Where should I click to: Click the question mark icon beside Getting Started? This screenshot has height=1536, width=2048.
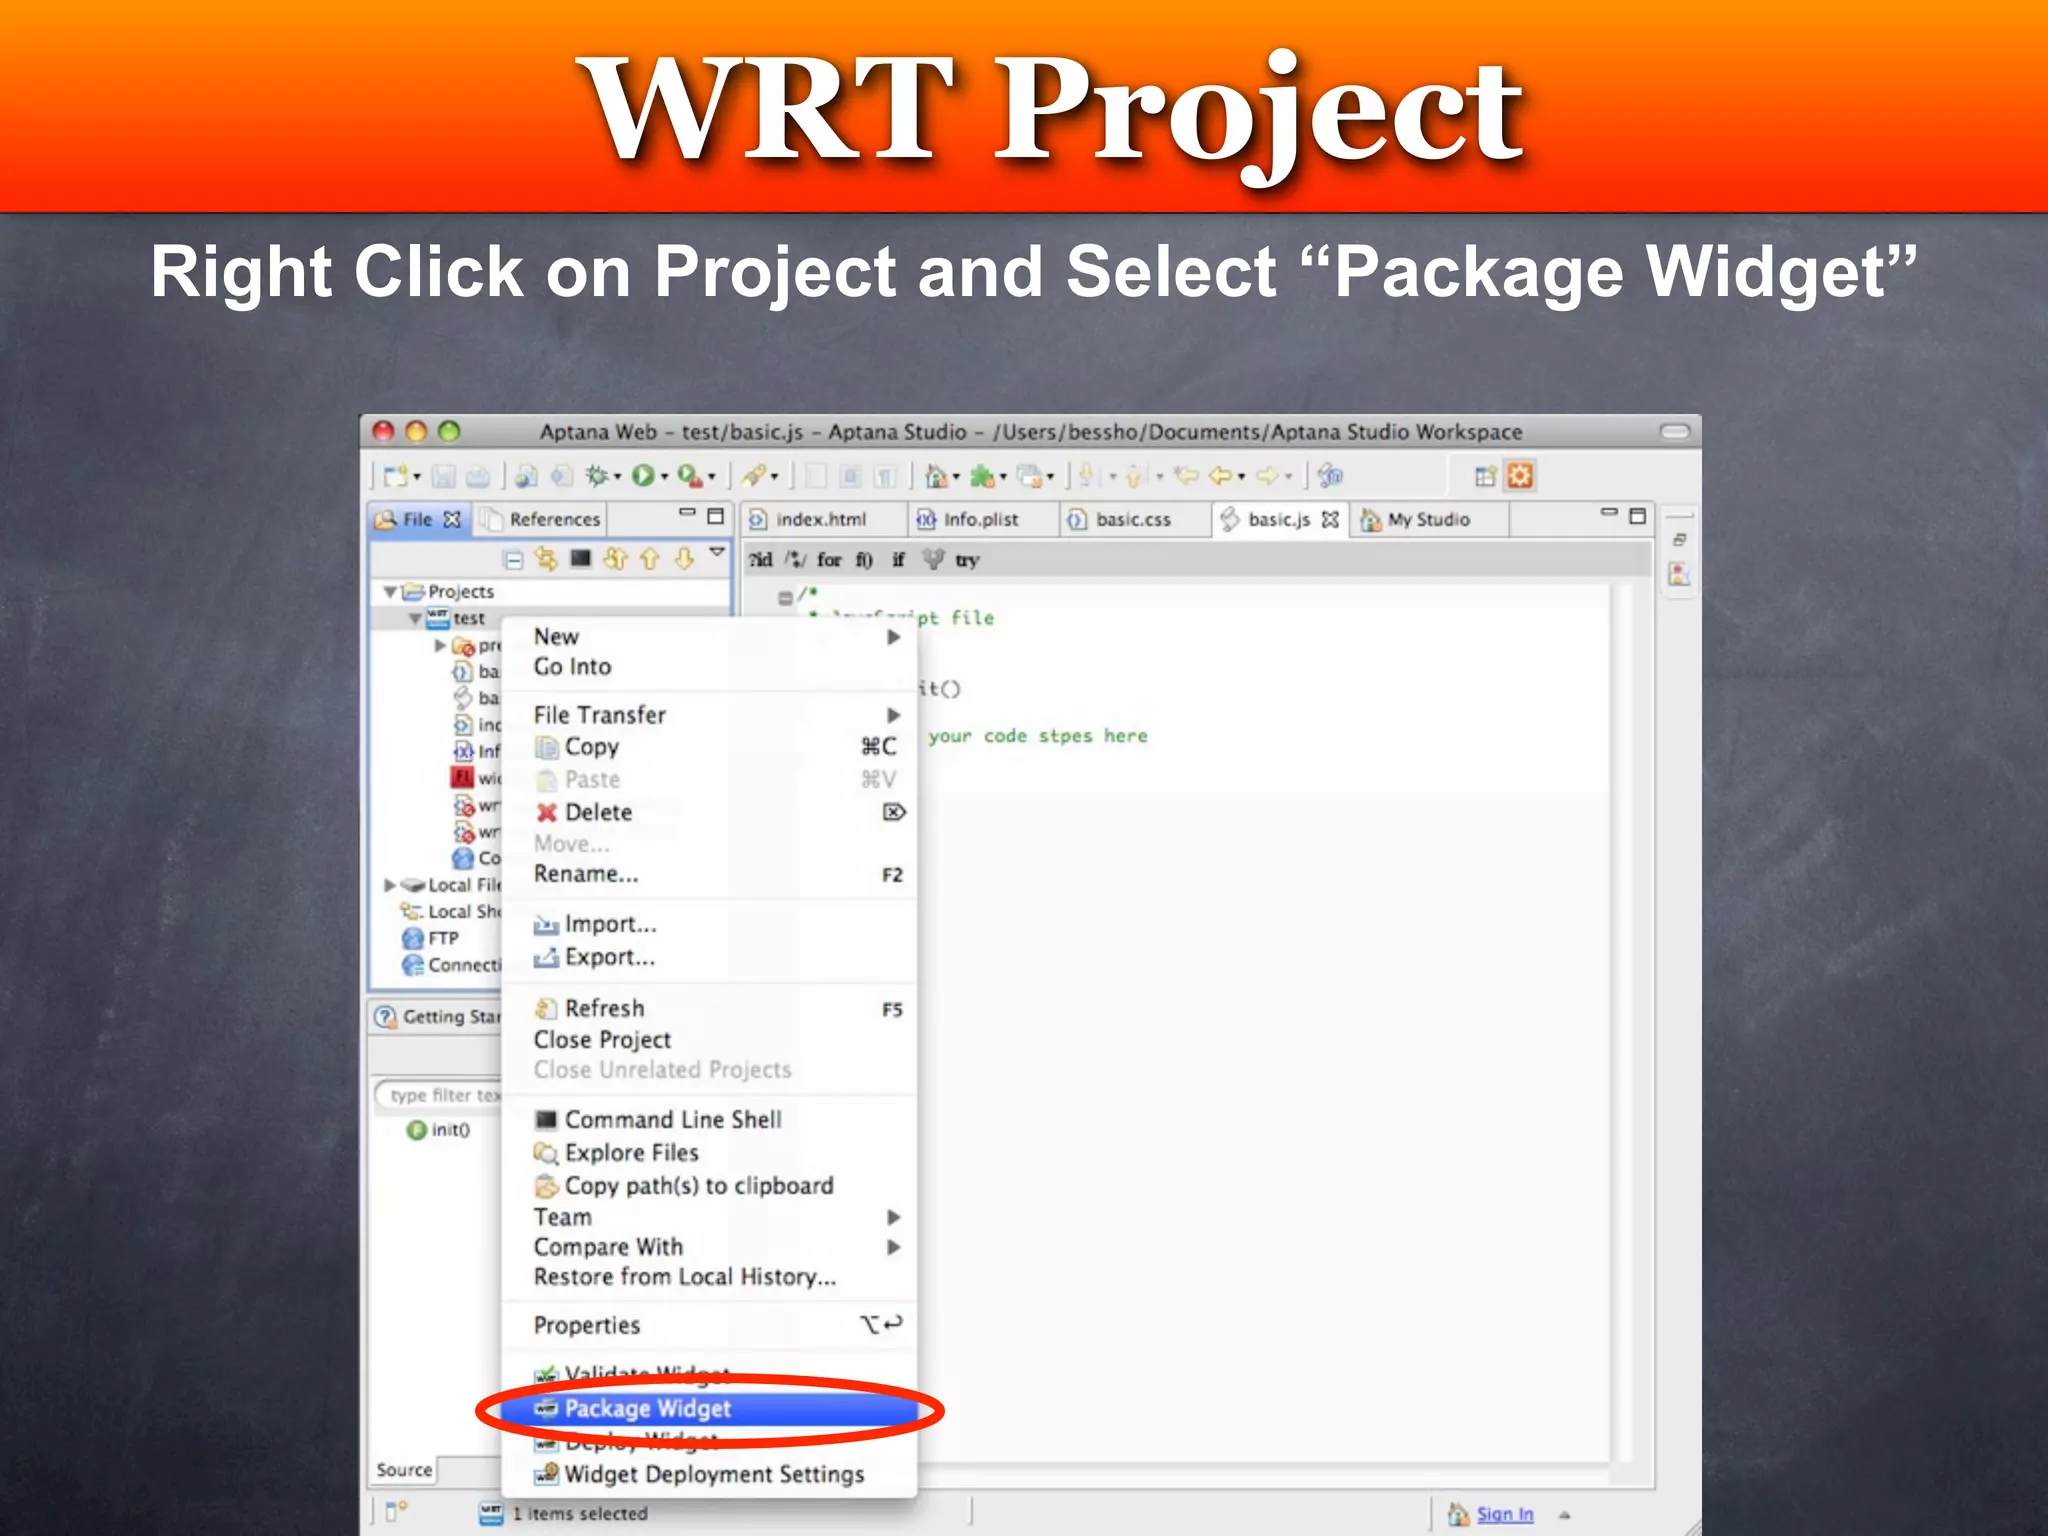(x=385, y=1017)
